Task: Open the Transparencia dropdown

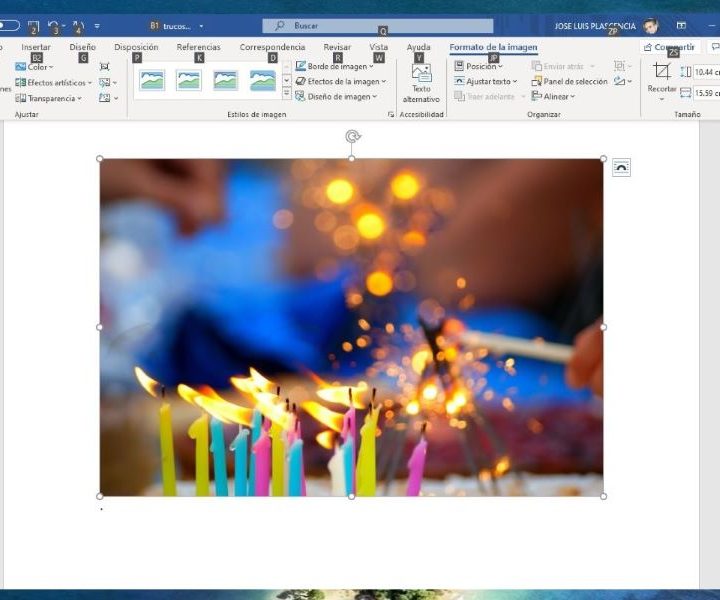Action: point(48,98)
